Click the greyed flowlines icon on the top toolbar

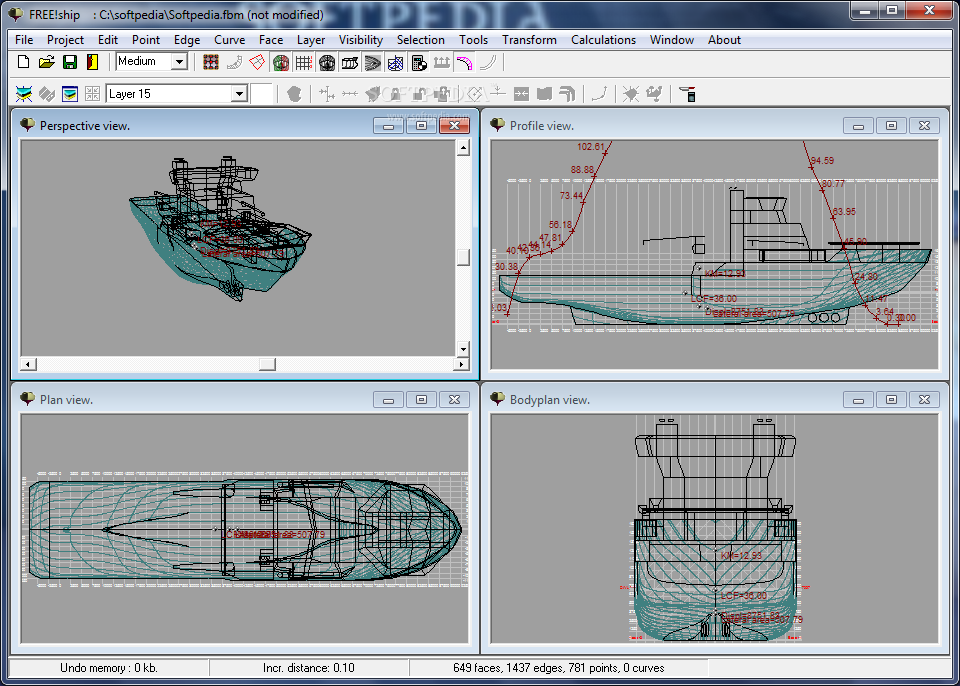pos(488,62)
